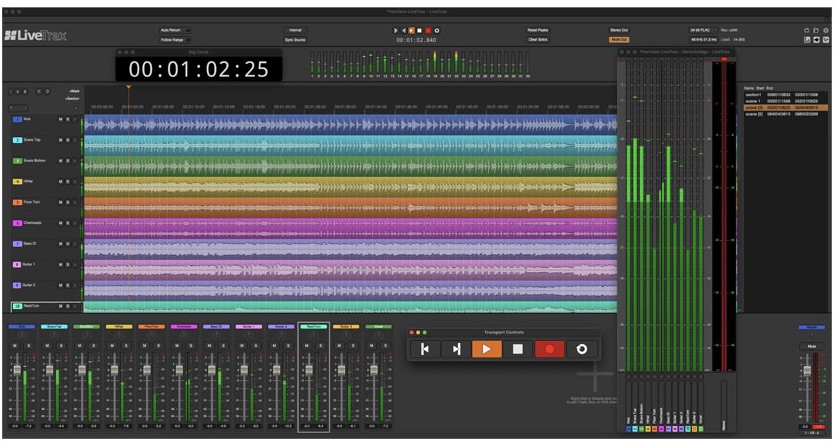This screenshot has width=838, height=445.
Task: Open the 24 bit FLAC format dropdown
Action: pos(703,30)
